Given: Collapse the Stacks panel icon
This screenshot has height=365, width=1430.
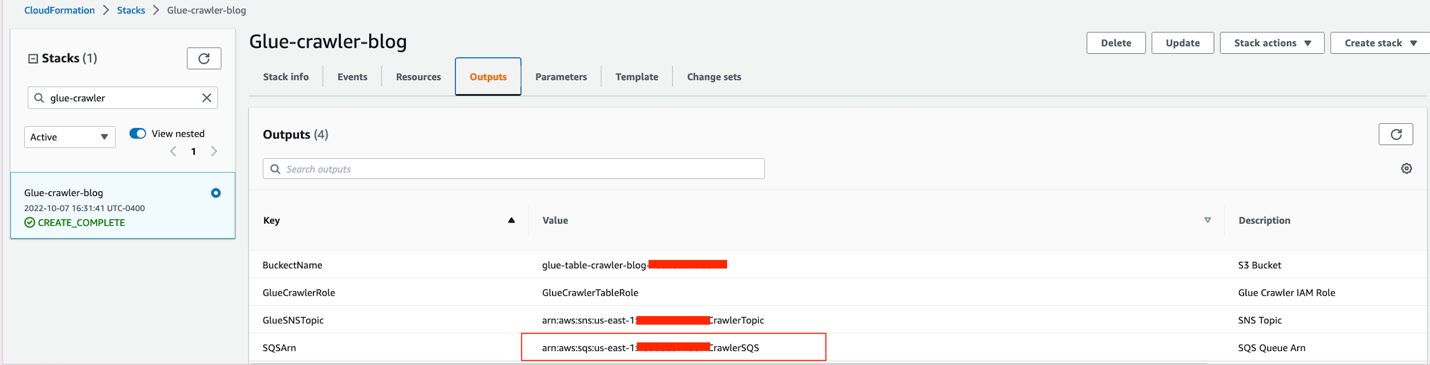Looking at the screenshot, I should [x=33, y=59].
